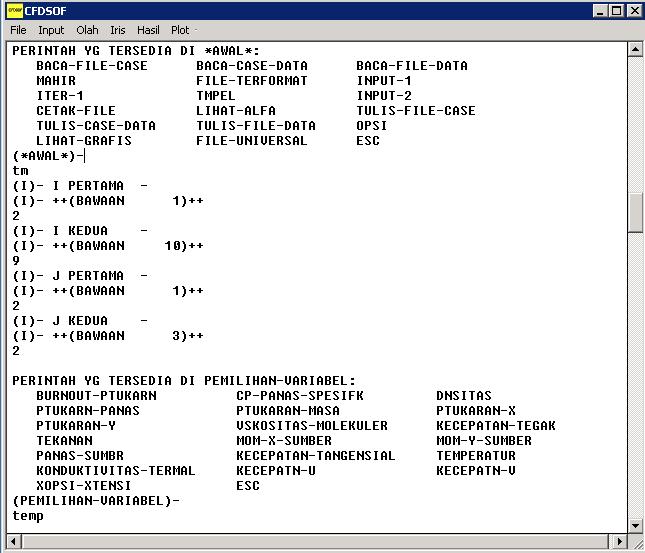Click the BACA-CASE-DATA command text

pyautogui.click(x=252, y=66)
